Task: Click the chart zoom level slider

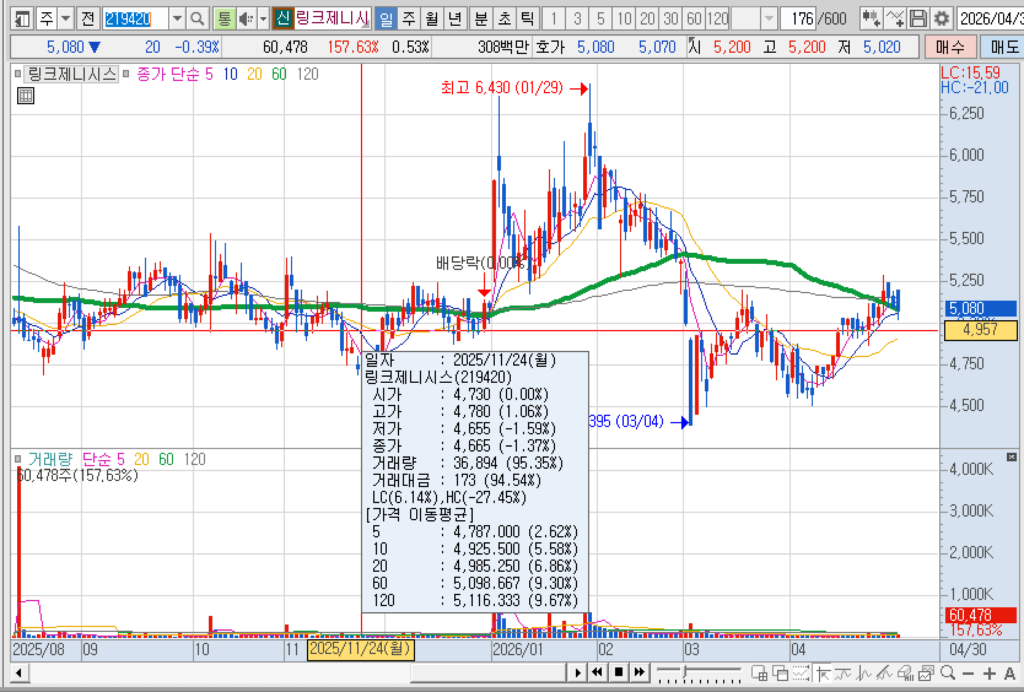Action: (x=699, y=672)
